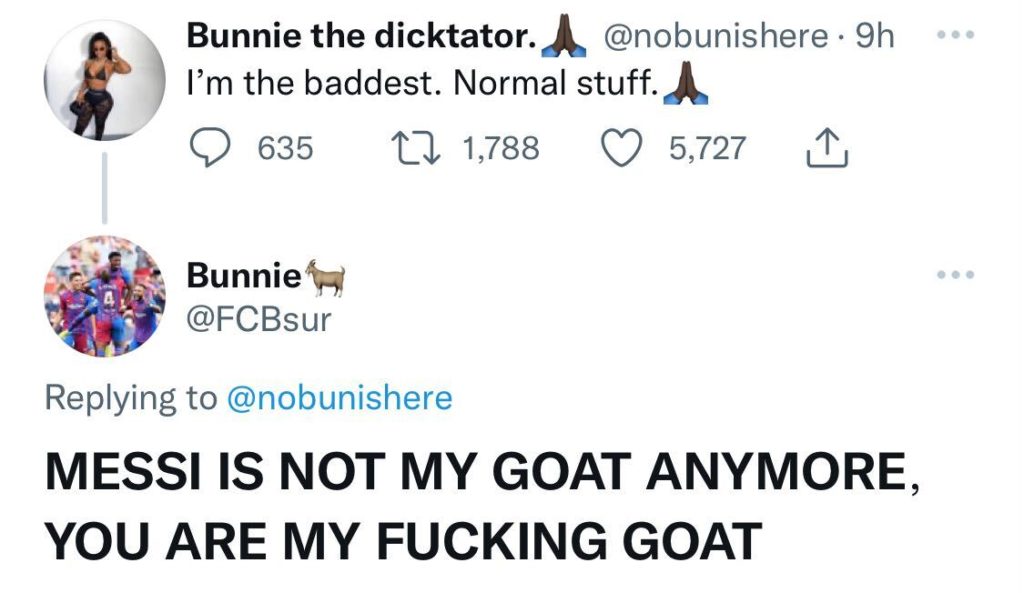
Task: Like the tweet with heart icon
Action: point(626,149)
